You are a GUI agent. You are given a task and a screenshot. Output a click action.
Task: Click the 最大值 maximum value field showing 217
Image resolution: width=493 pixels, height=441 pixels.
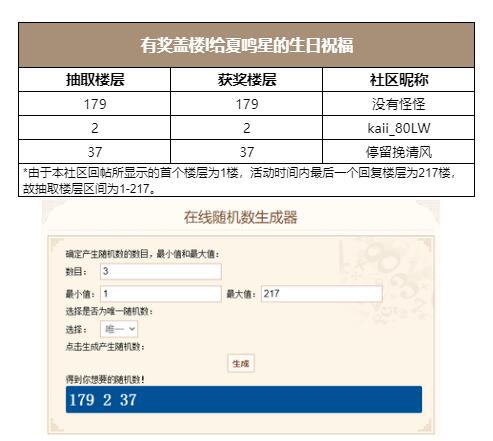322,294
